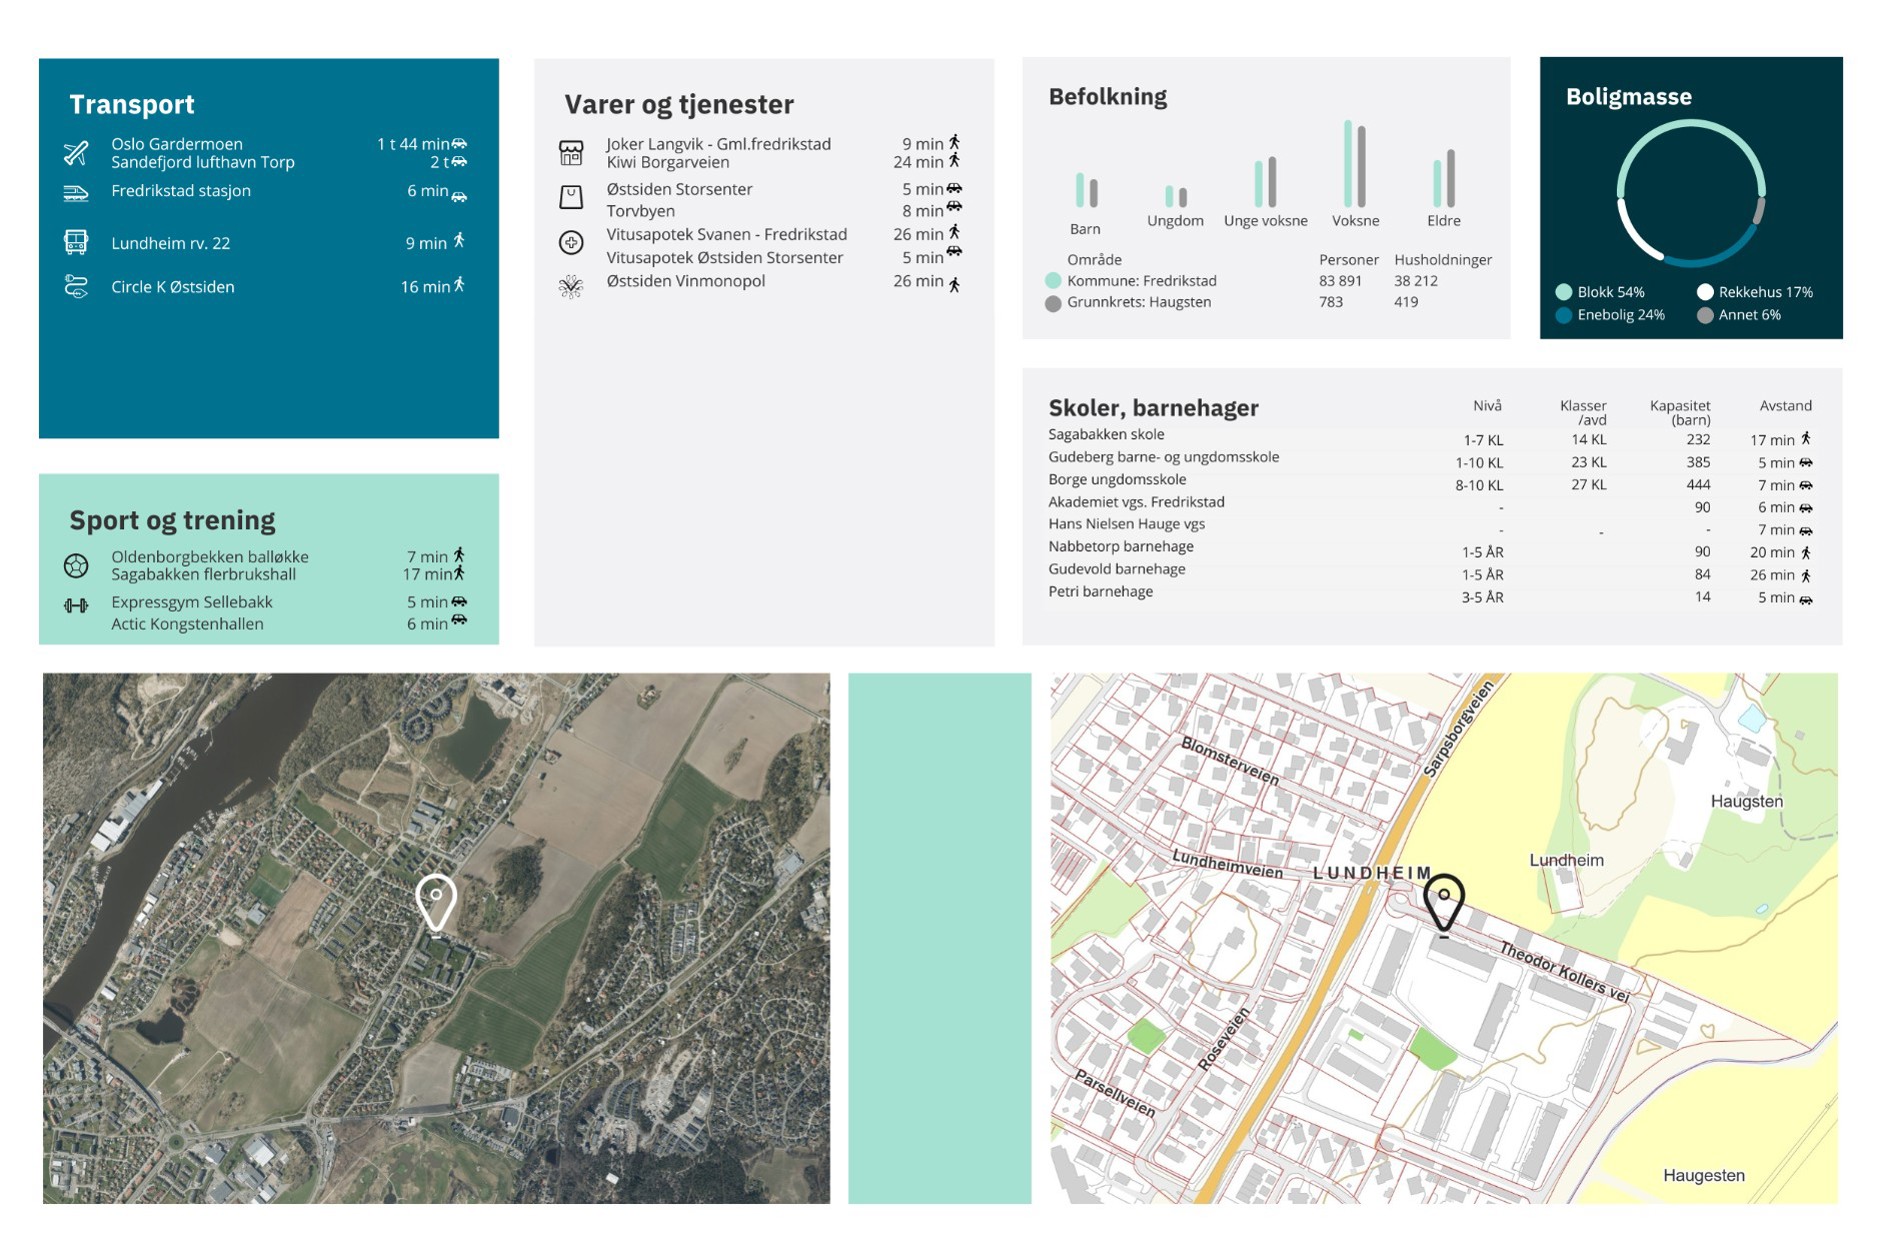1880x1253 pixels.
Task: Click the Barn bars in the population chart
Action: point(1086,190)
